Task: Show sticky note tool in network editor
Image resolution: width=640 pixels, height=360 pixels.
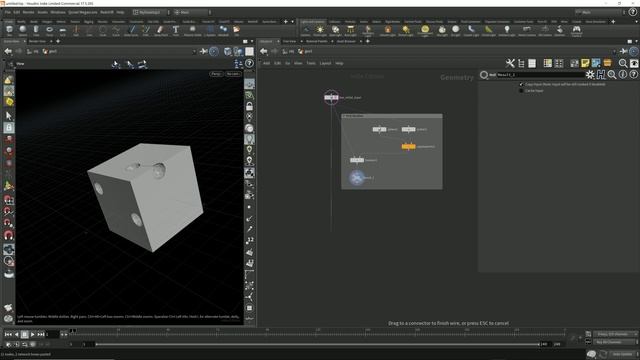Action: point(585,63)
